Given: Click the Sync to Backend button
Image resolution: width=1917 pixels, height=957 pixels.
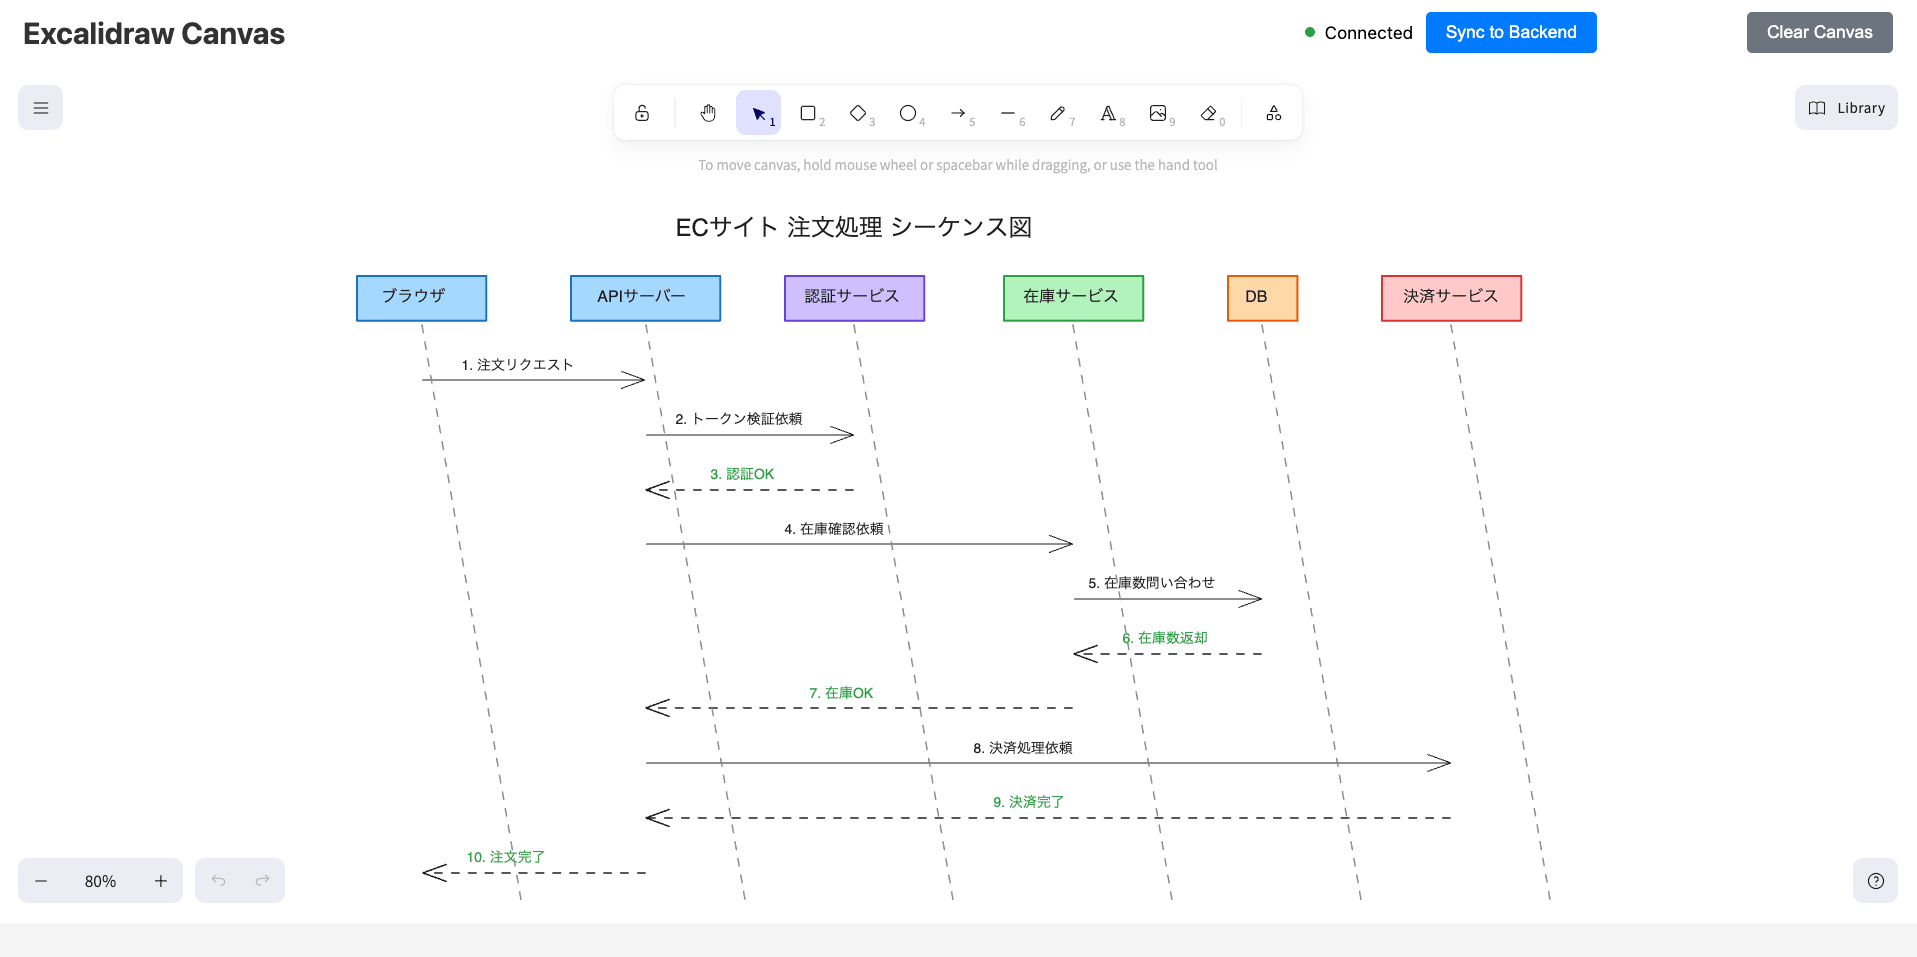Looking at the screenshot, I should coord(1510,32).
